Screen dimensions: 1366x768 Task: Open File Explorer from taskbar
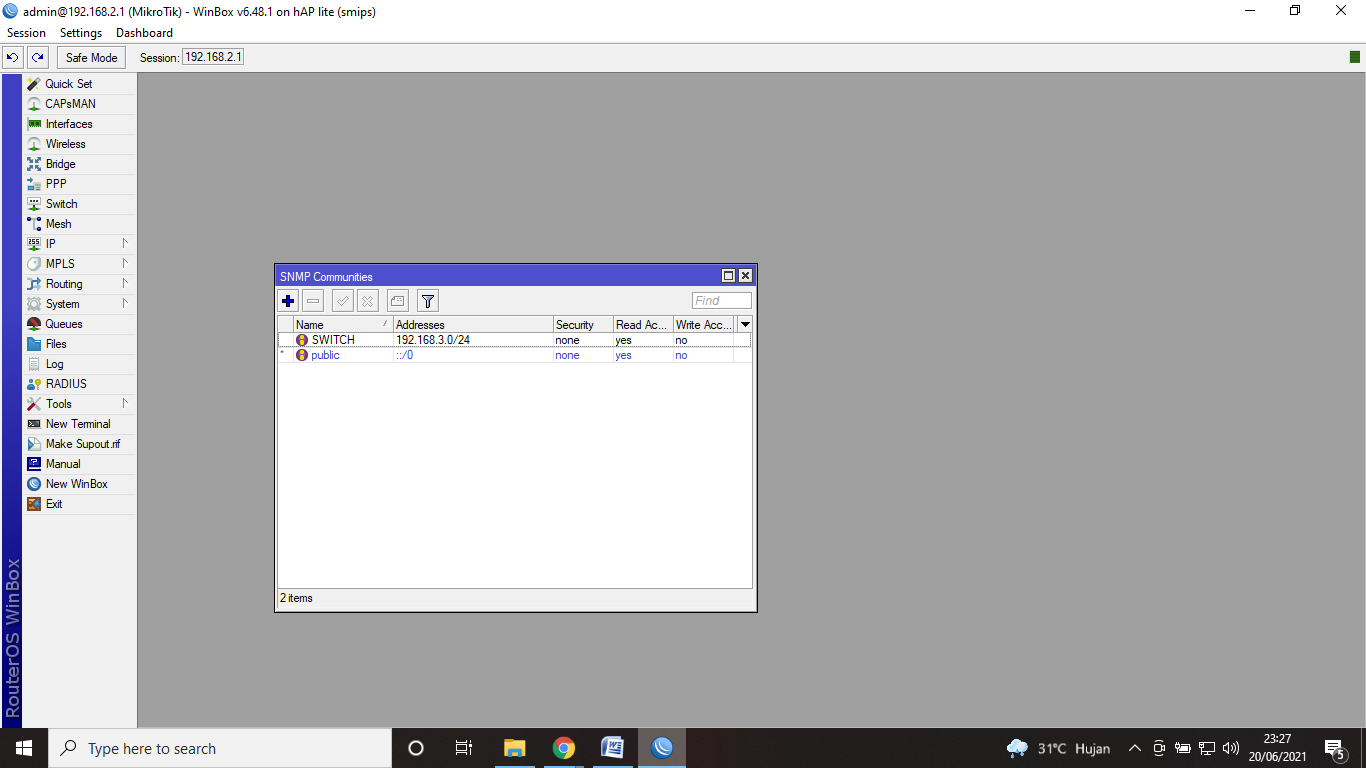pos(514,748)
